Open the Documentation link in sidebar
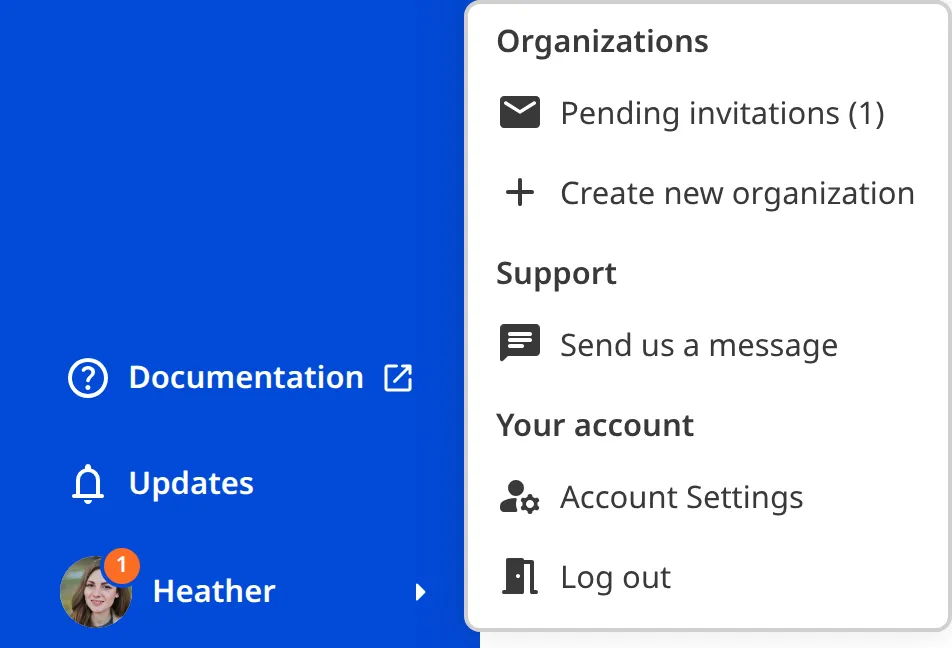The height and width of the screenshot is (648, 952). 246,378
